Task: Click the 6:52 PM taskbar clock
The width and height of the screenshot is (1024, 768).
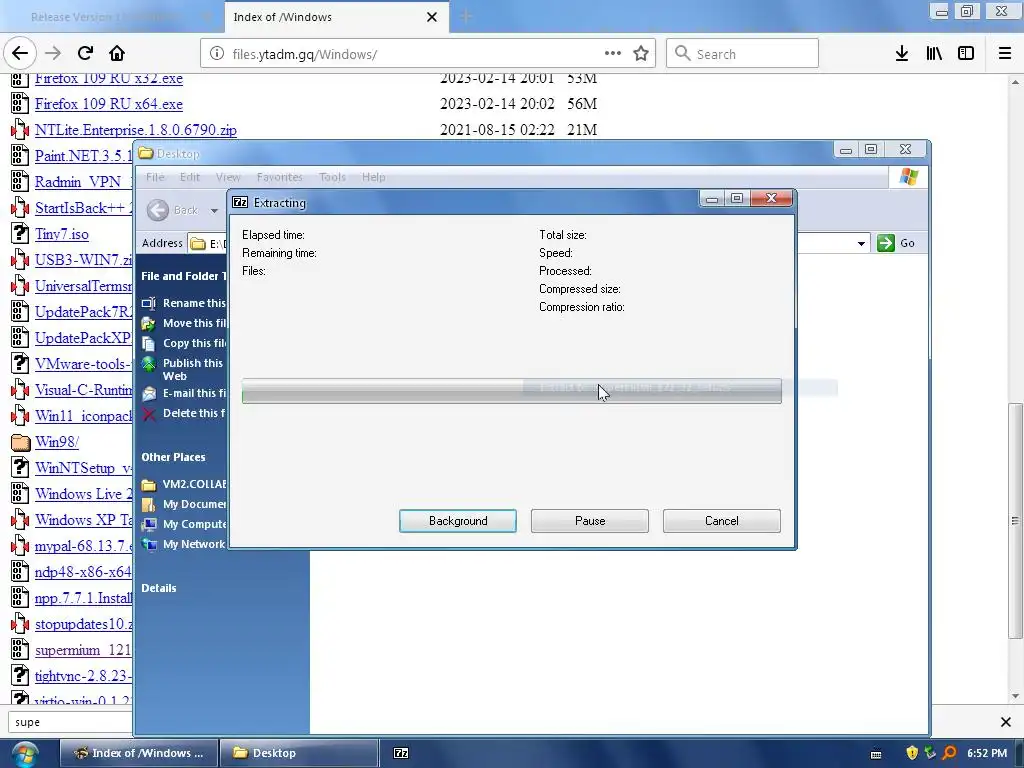Action: [x=987, y=753]
